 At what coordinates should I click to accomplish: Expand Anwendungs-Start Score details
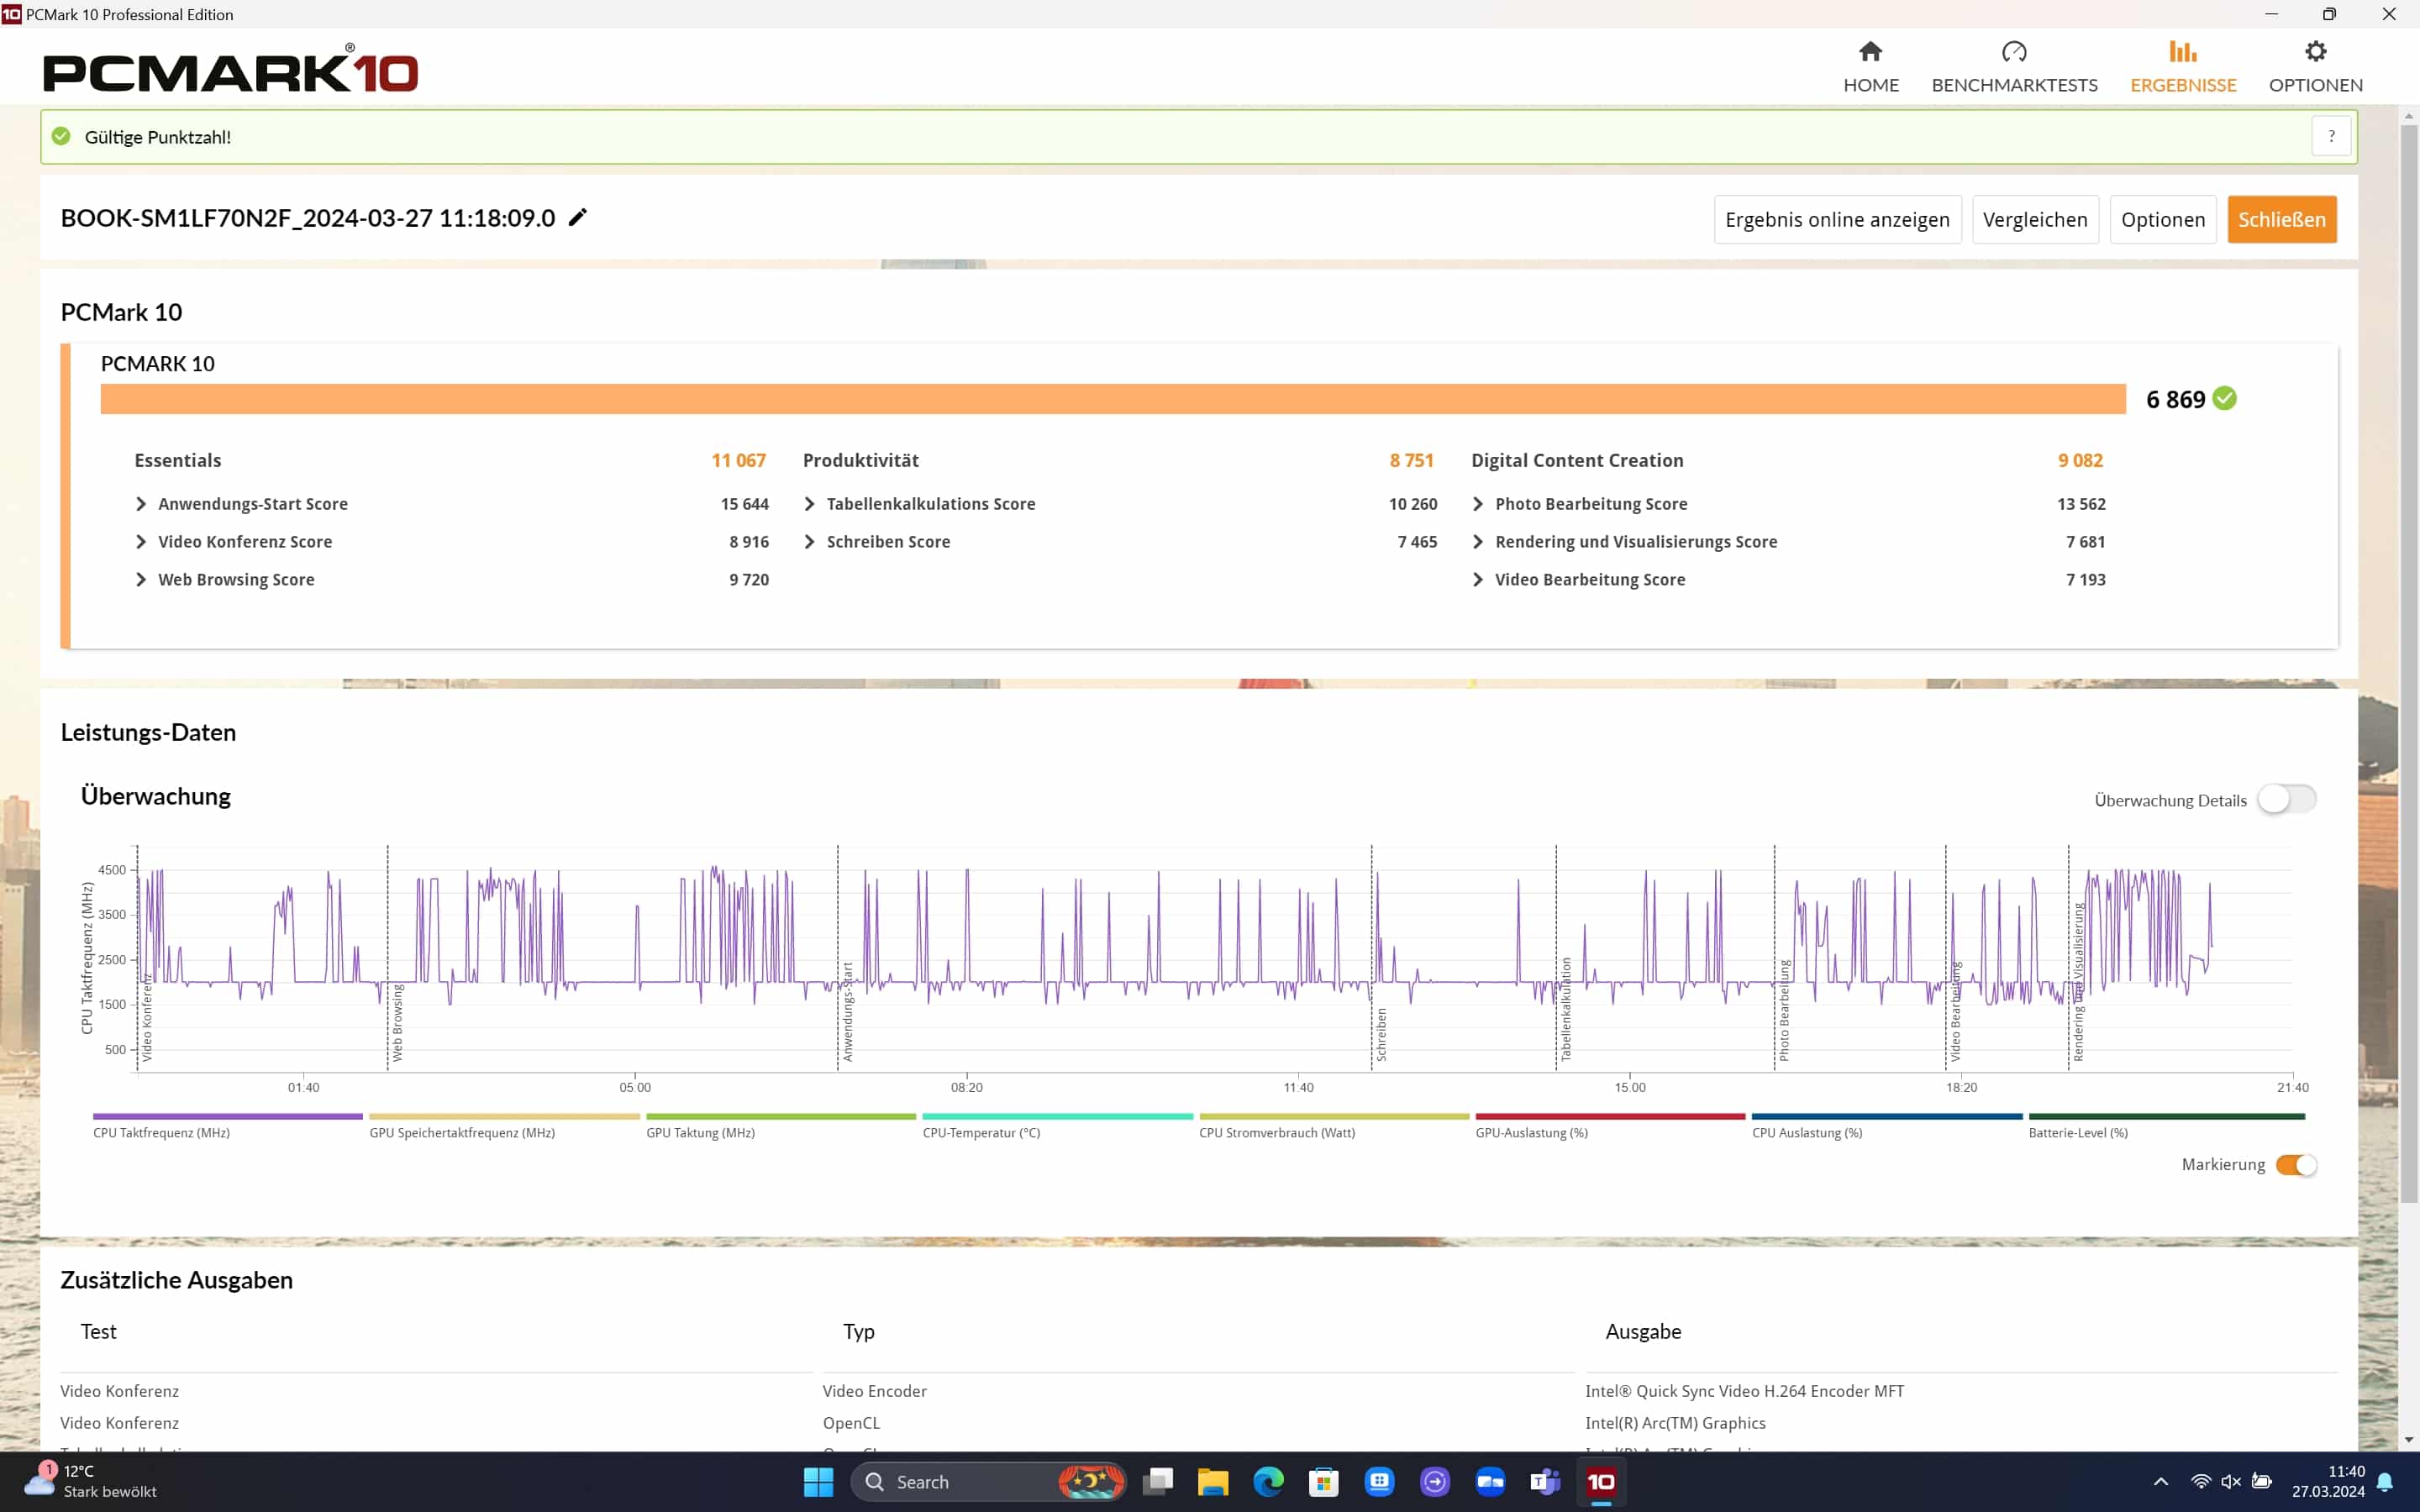(141, 504)
